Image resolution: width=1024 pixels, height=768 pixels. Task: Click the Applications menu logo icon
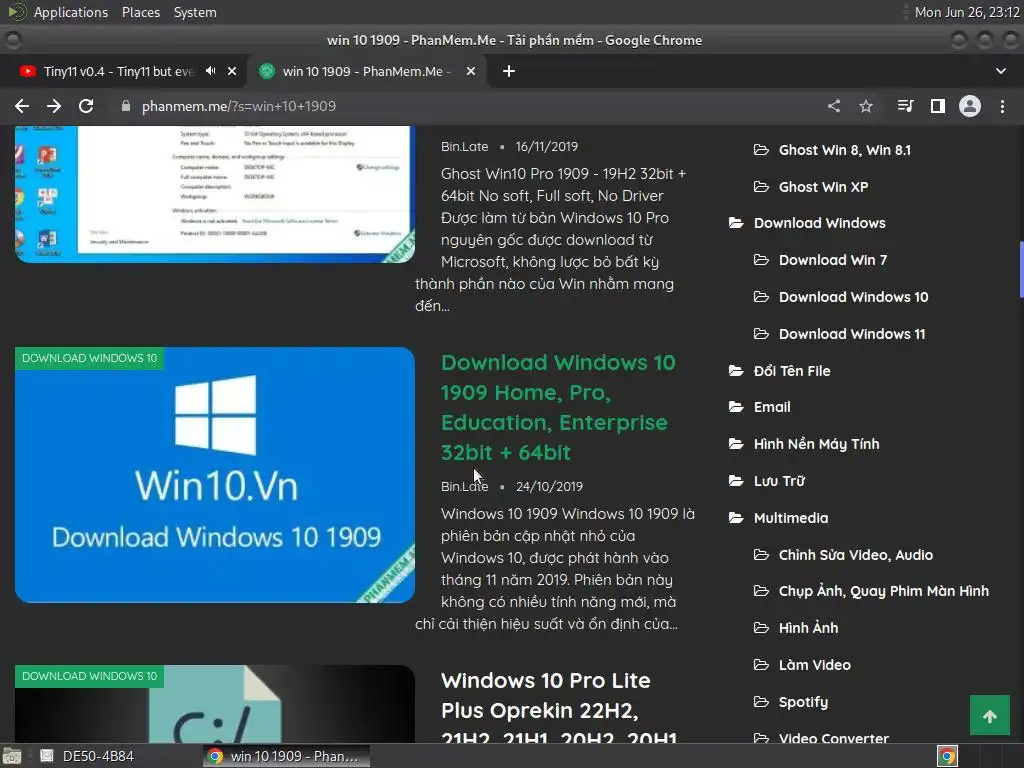tap(17, 12)
